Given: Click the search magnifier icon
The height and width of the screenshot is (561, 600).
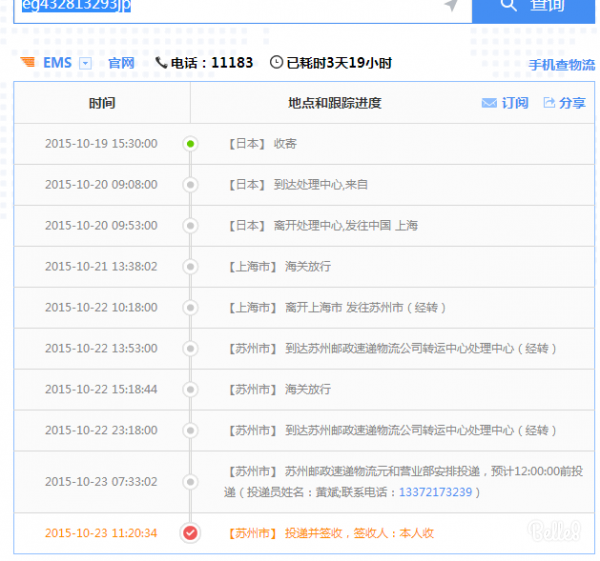Looking at the screenshot, I should pyautogui.click(x=508, y=5).
